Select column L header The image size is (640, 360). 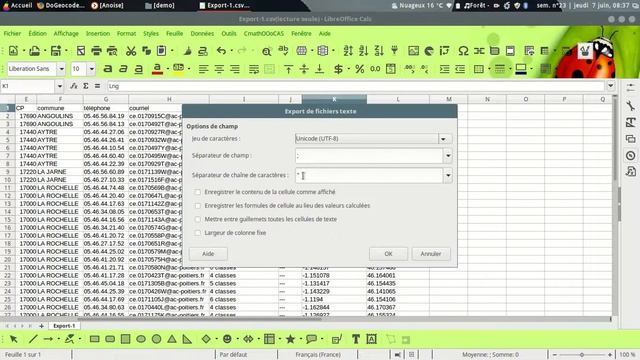[398, 99]
